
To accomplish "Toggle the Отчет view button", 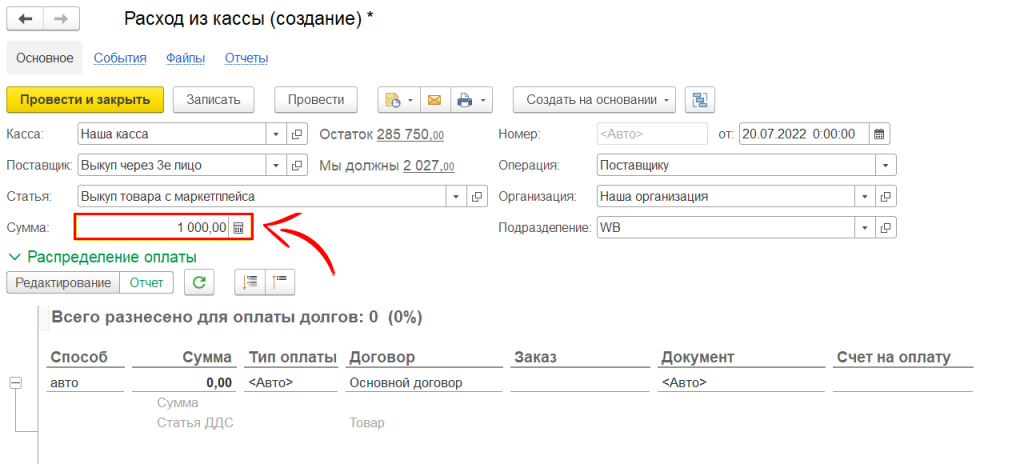I will pos(146,283).
